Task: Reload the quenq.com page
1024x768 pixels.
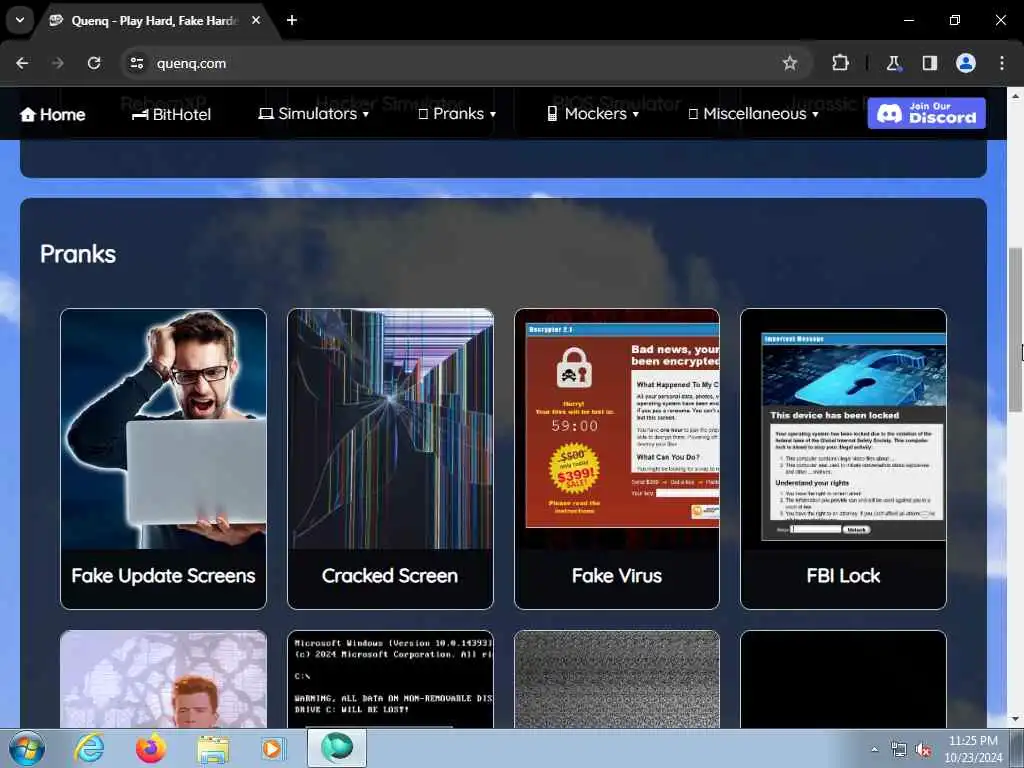Action: (x=94, y=63)
